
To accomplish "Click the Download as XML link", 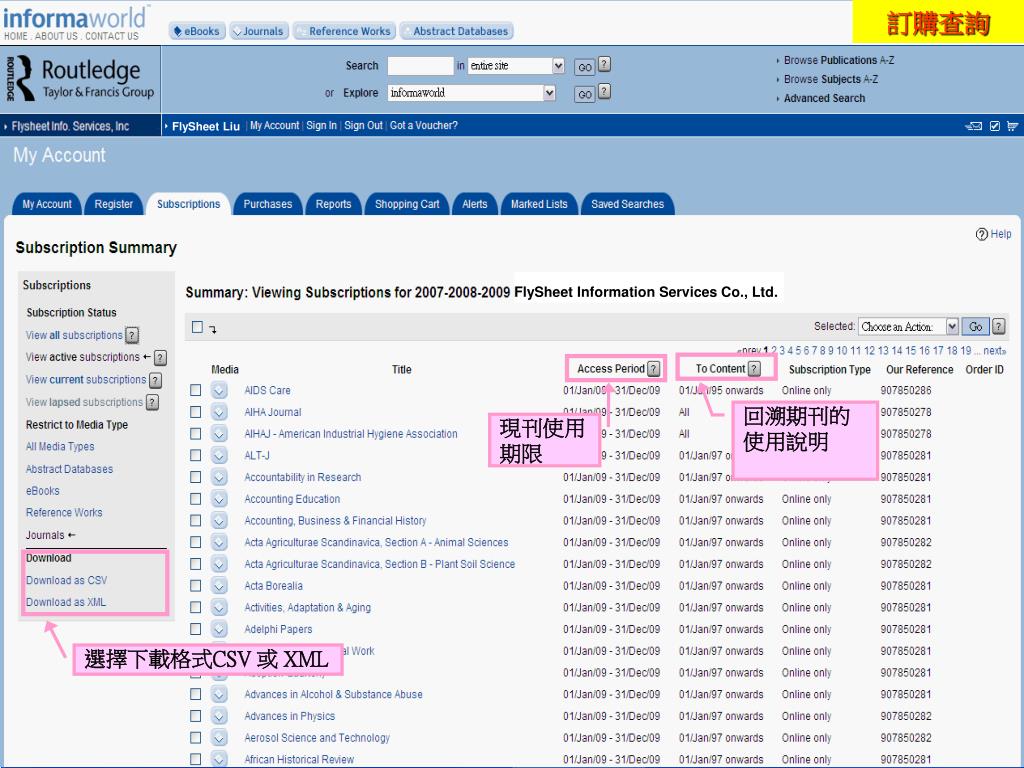I will tap(65, 602).
